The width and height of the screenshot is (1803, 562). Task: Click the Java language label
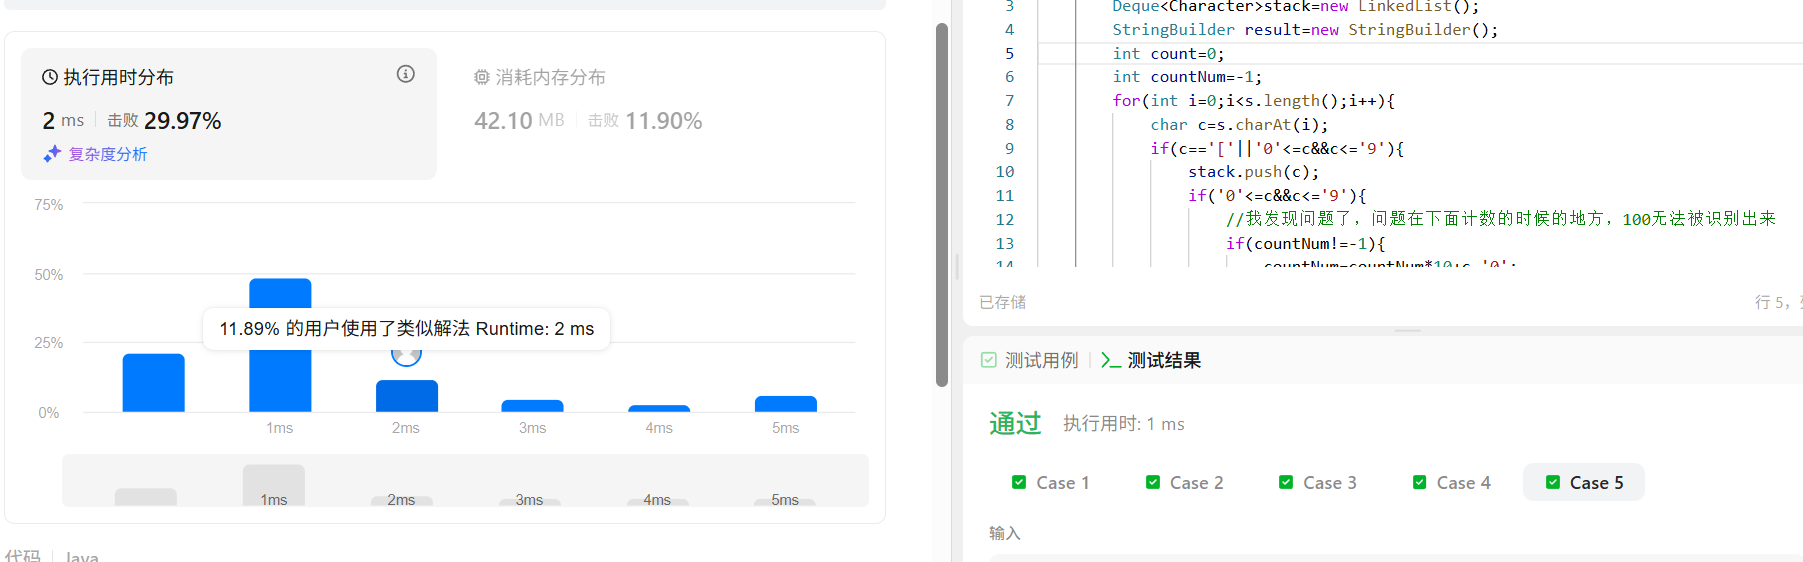[82, 556]
